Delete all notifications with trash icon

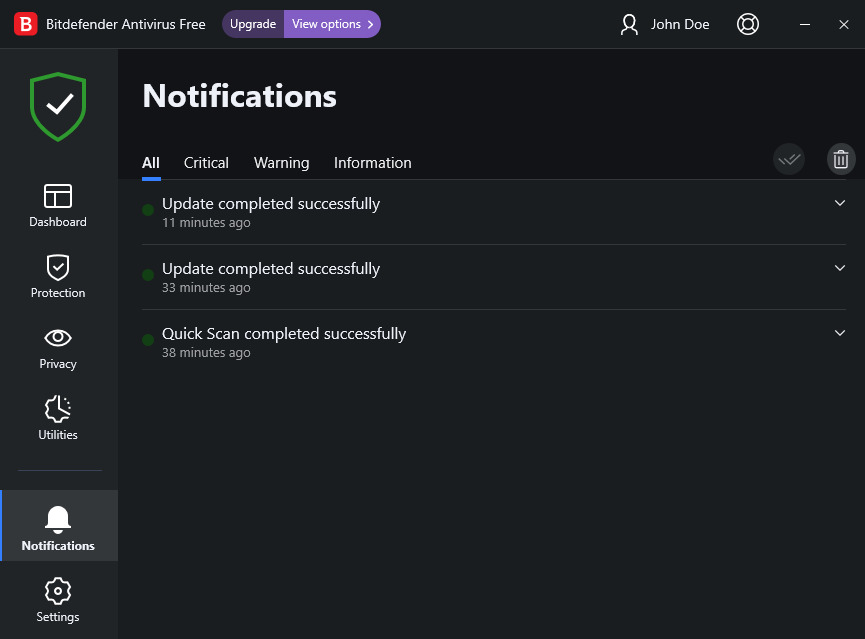tap(841, 159)
